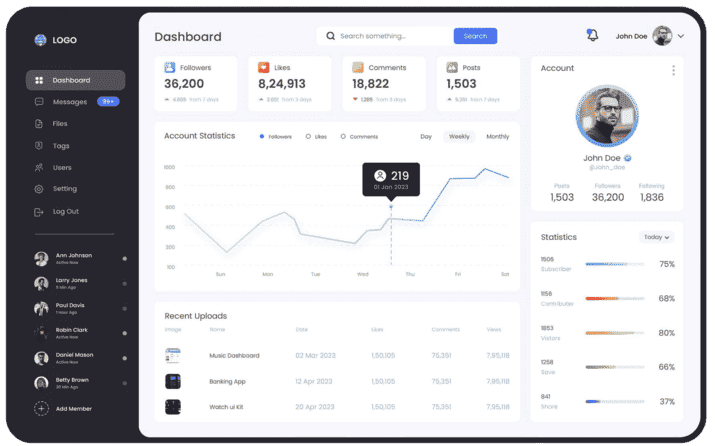Switch to the Day chart tab
715x446 pixels.
tap(426, 136)
